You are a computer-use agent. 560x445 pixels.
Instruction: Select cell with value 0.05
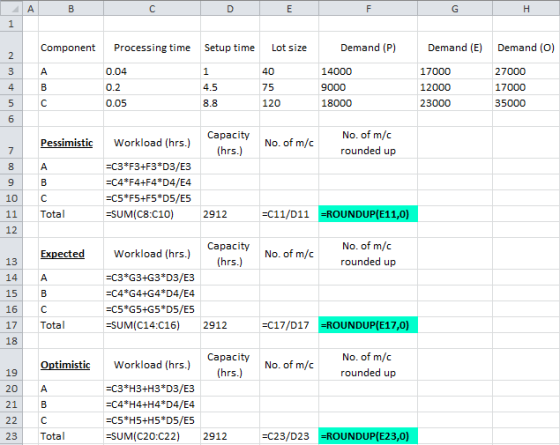pyautogui.click(x=152, y=103)
